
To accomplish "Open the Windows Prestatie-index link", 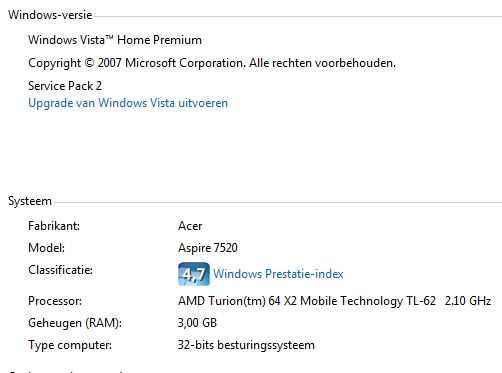I will [278, 274].
